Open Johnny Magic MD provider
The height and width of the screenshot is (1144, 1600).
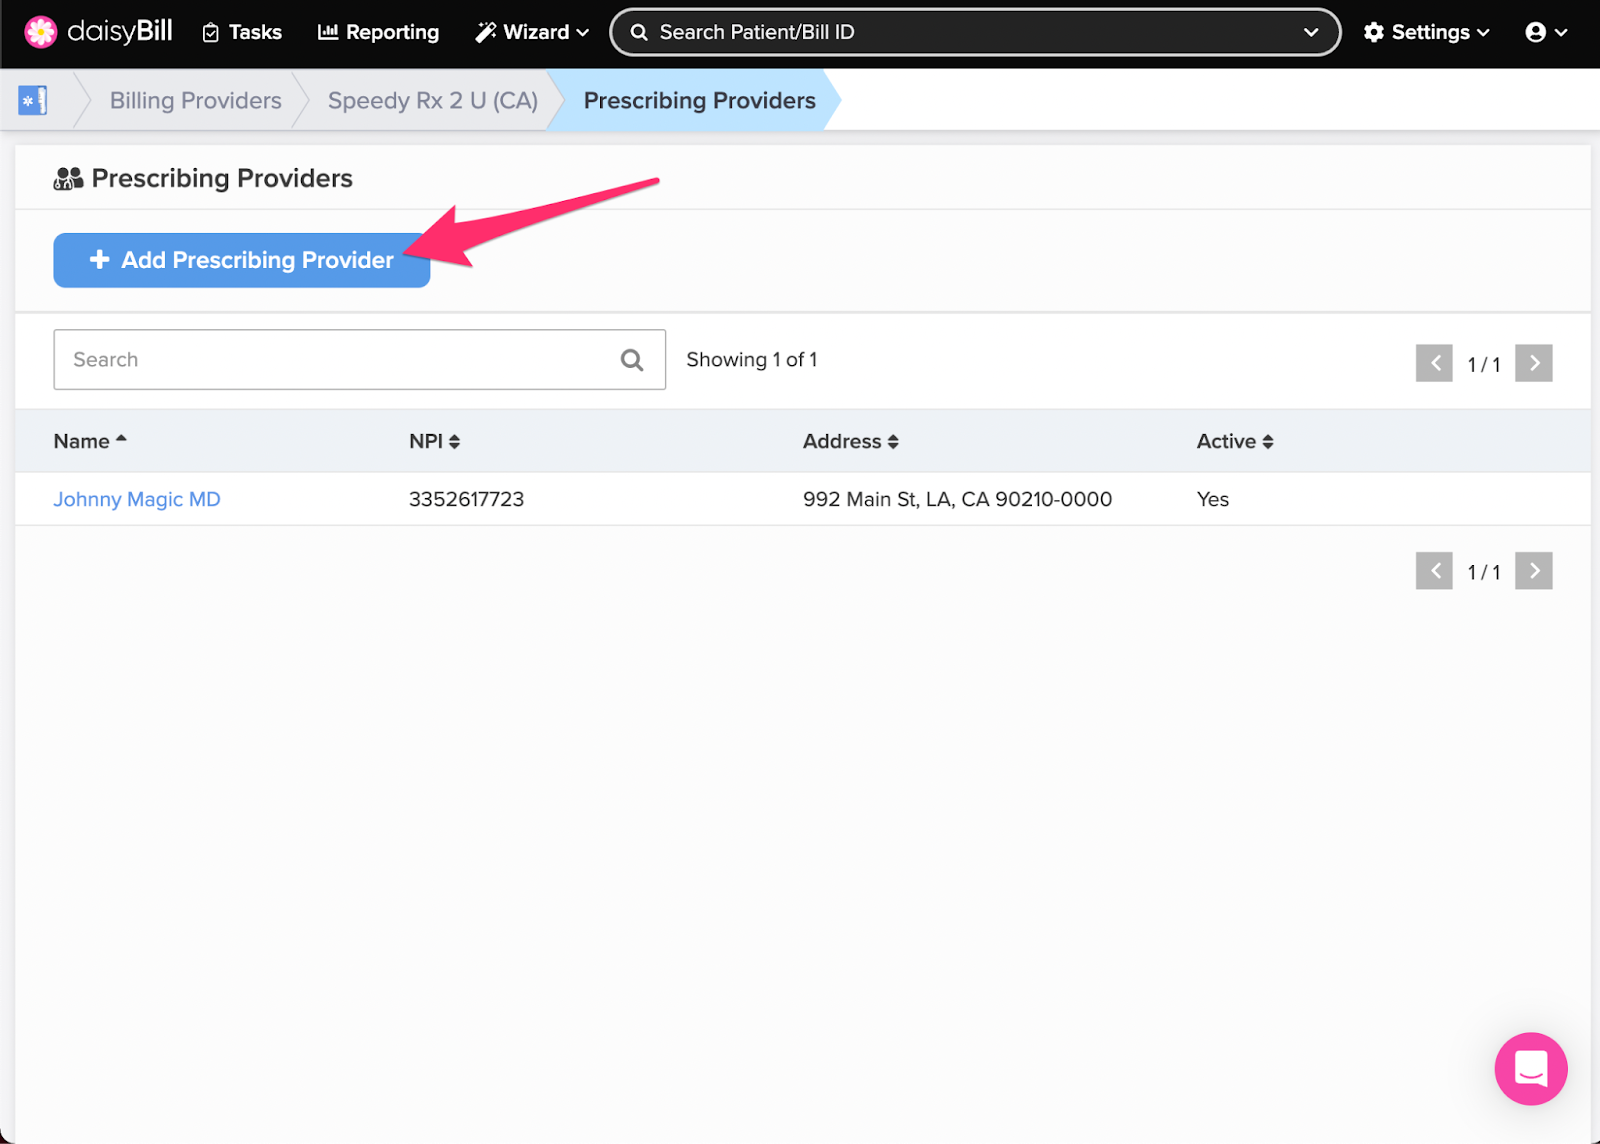click(x=137, y=499)
